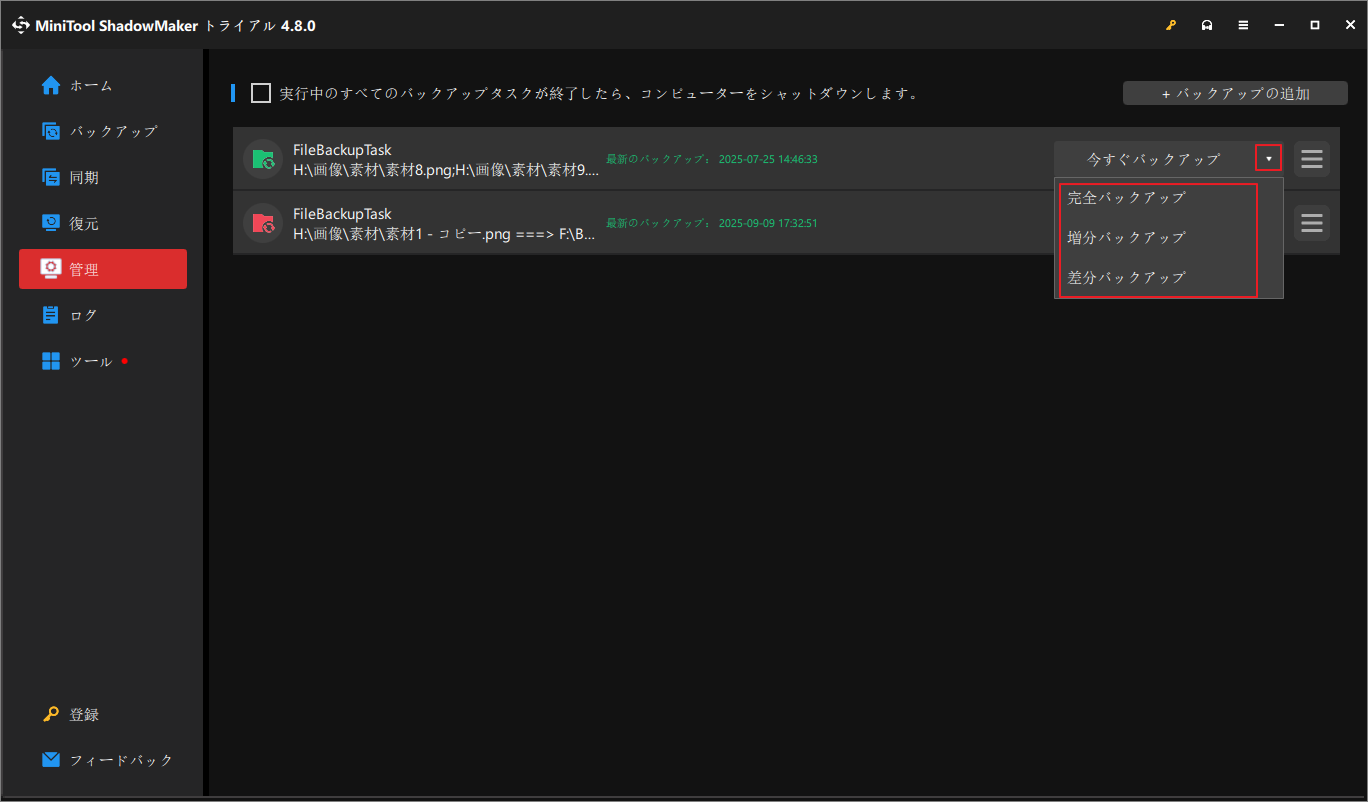Click the red folder icon of the second task

pos(263,223)
